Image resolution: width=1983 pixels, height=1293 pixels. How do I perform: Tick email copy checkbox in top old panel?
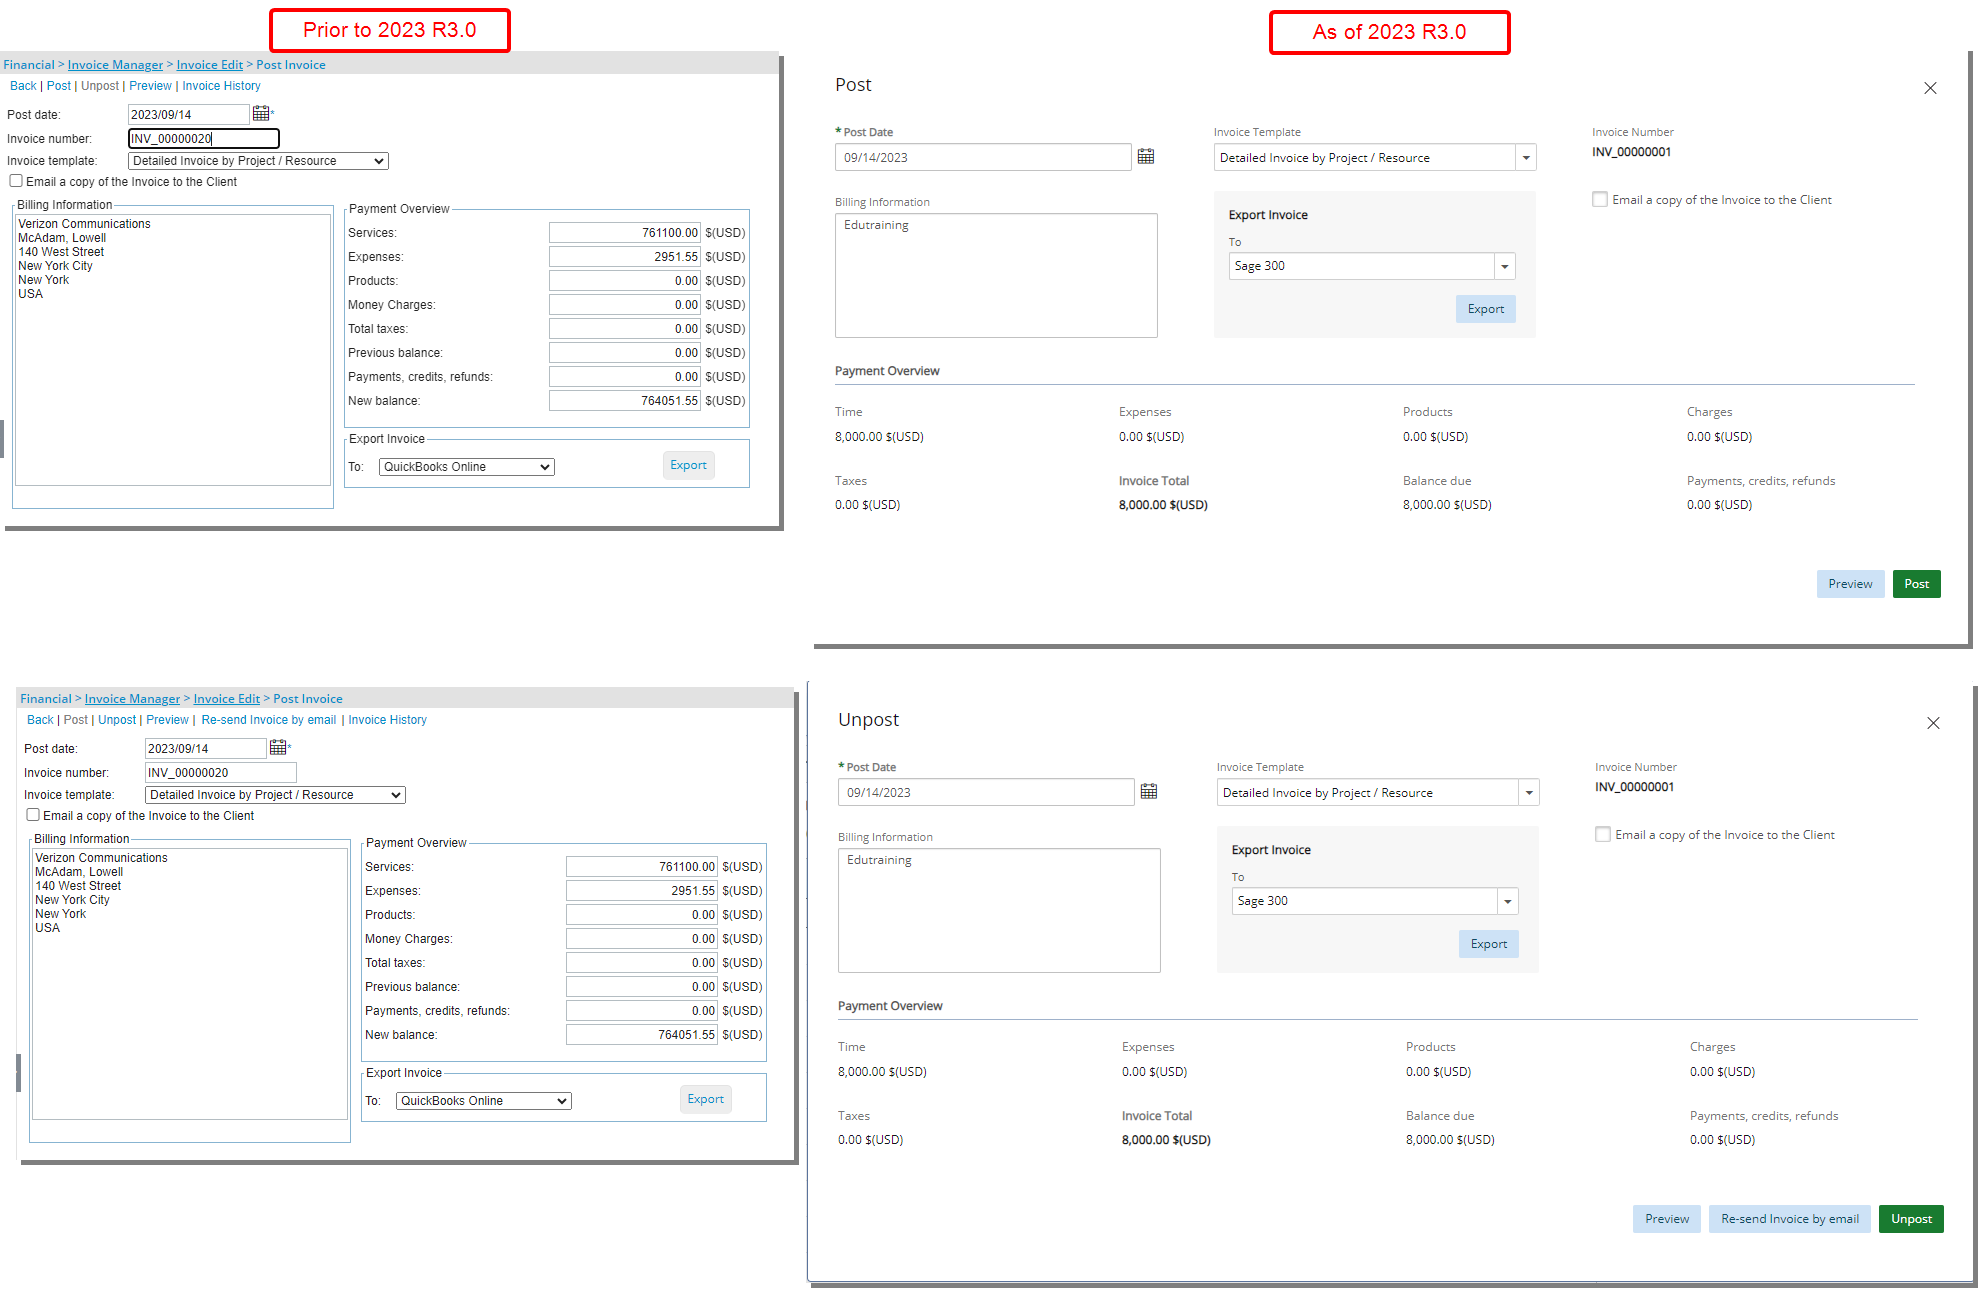click(16, 181)
